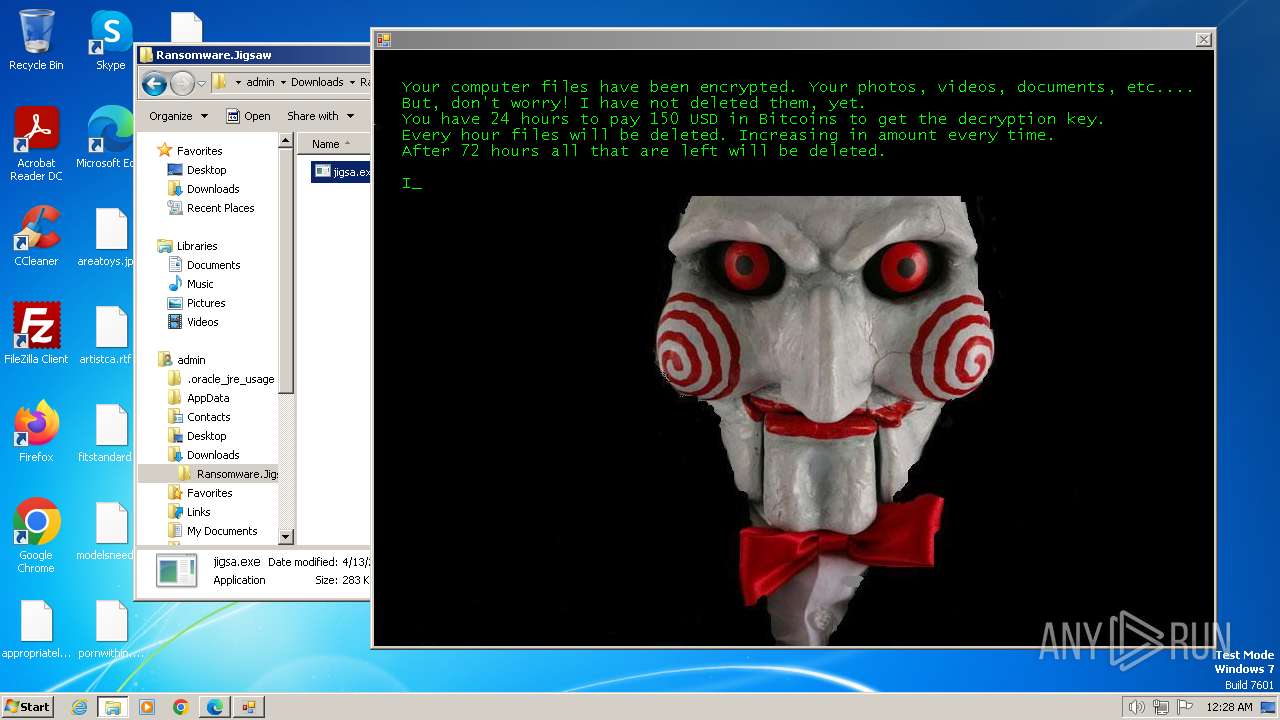
Task: Click volume speaker tray icon
Action: pos(1136,707)
